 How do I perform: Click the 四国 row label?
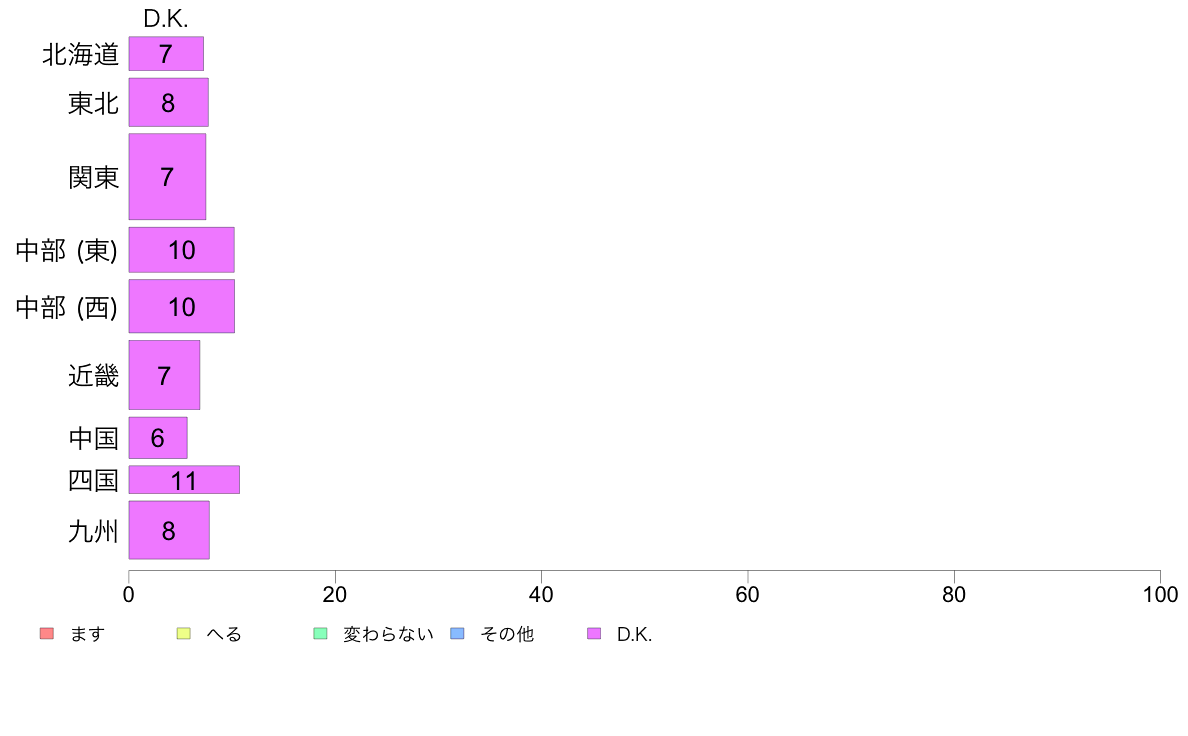click(93, 481)
